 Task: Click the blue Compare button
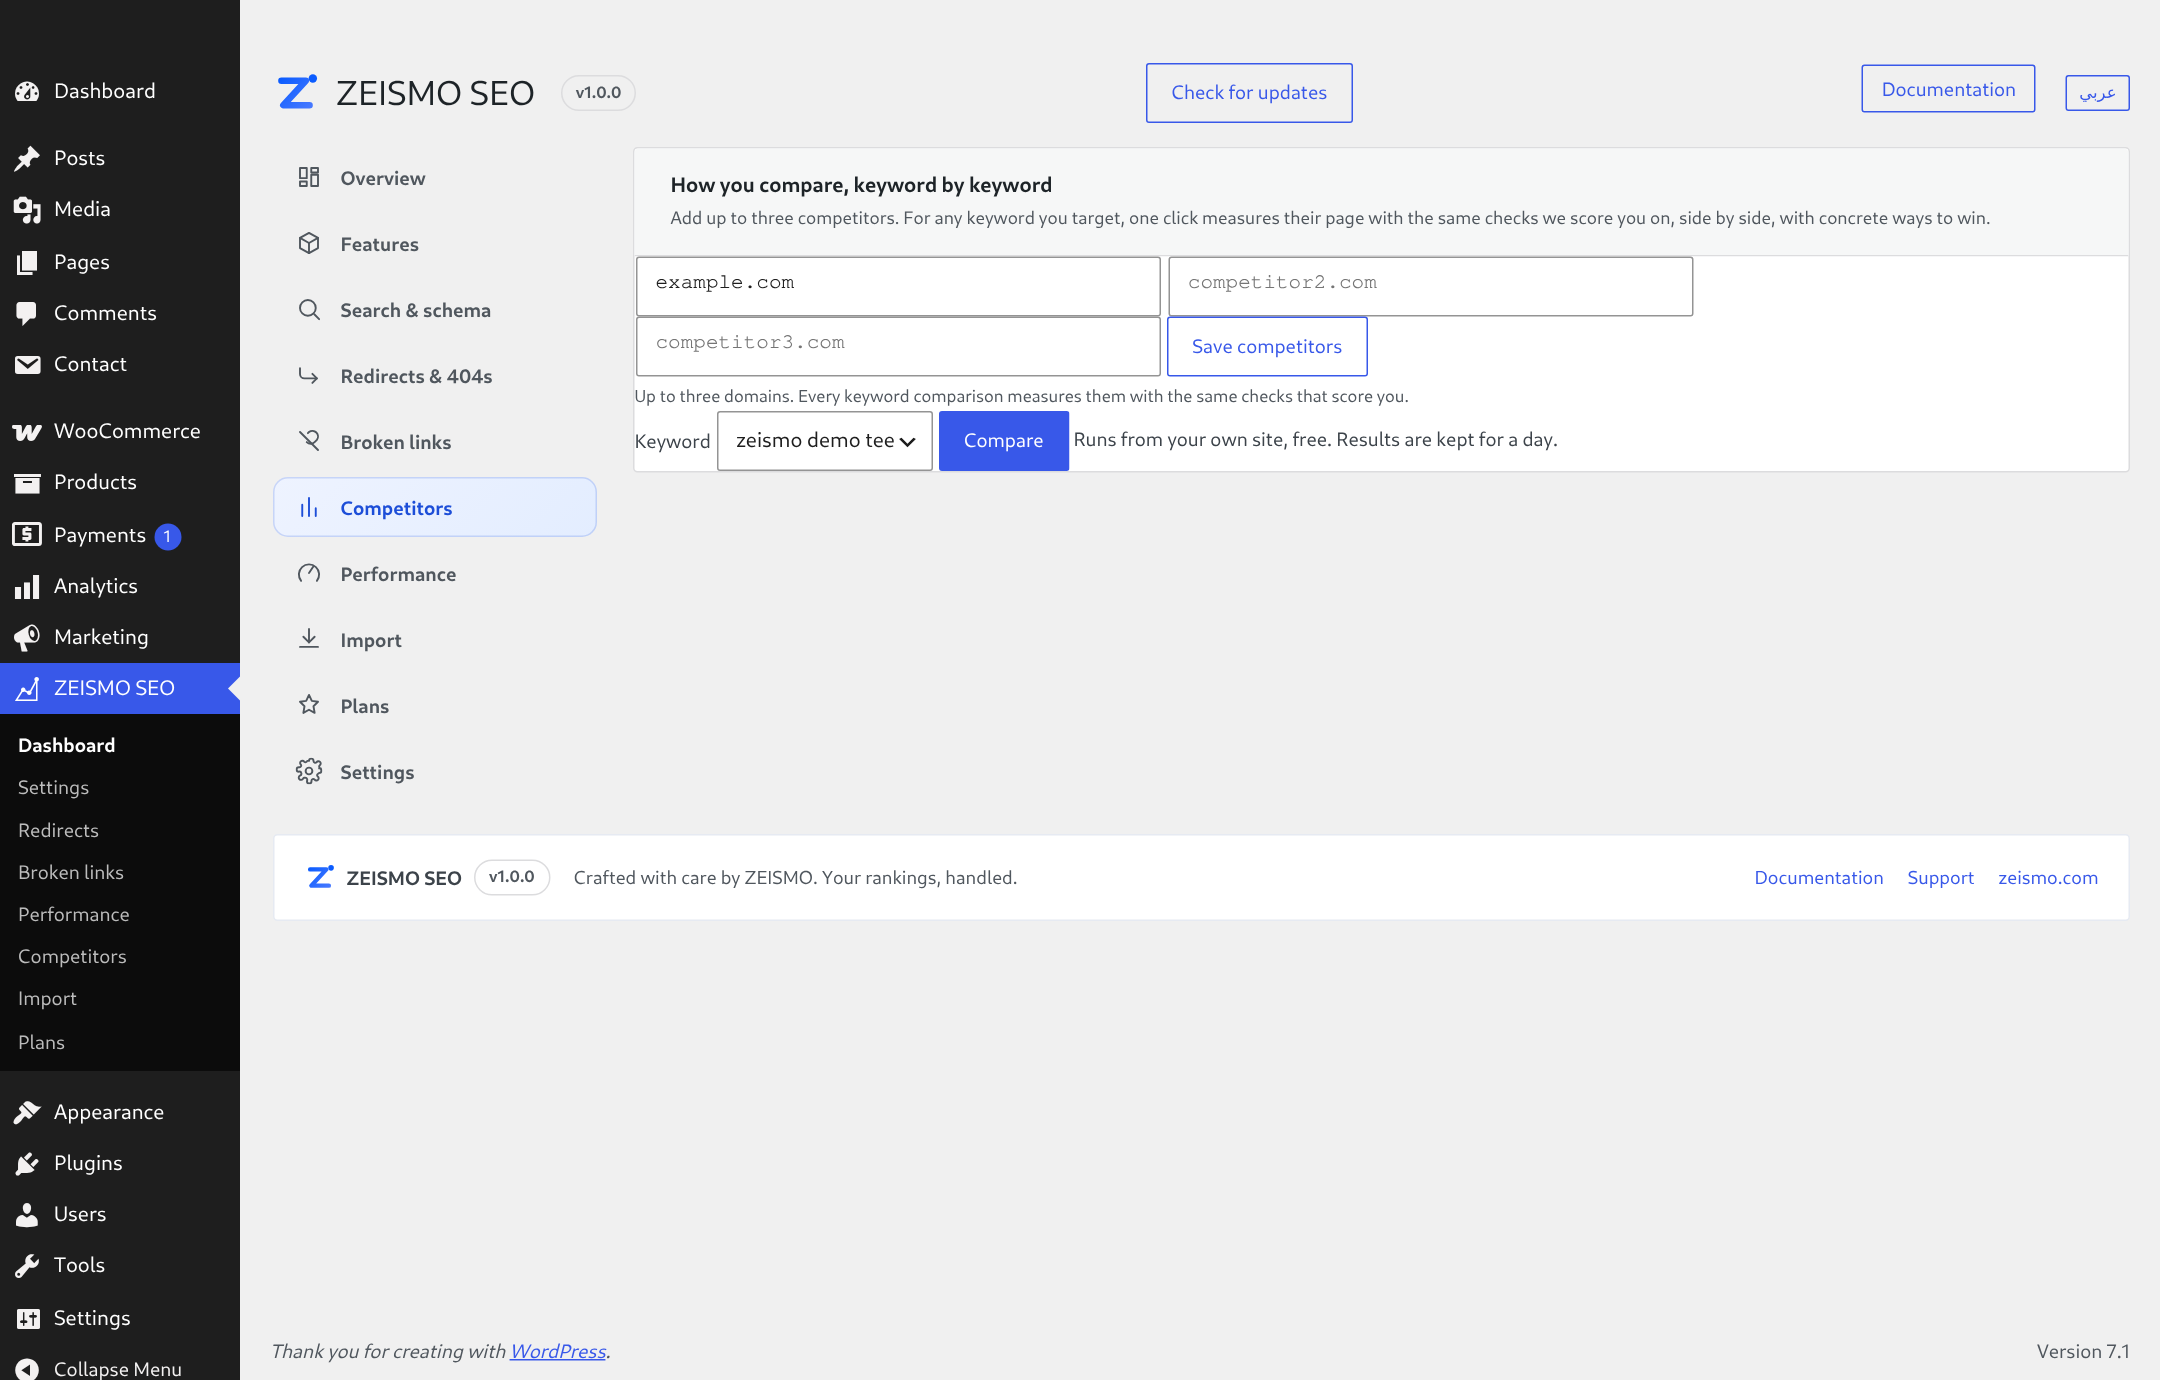(1004, 441)
